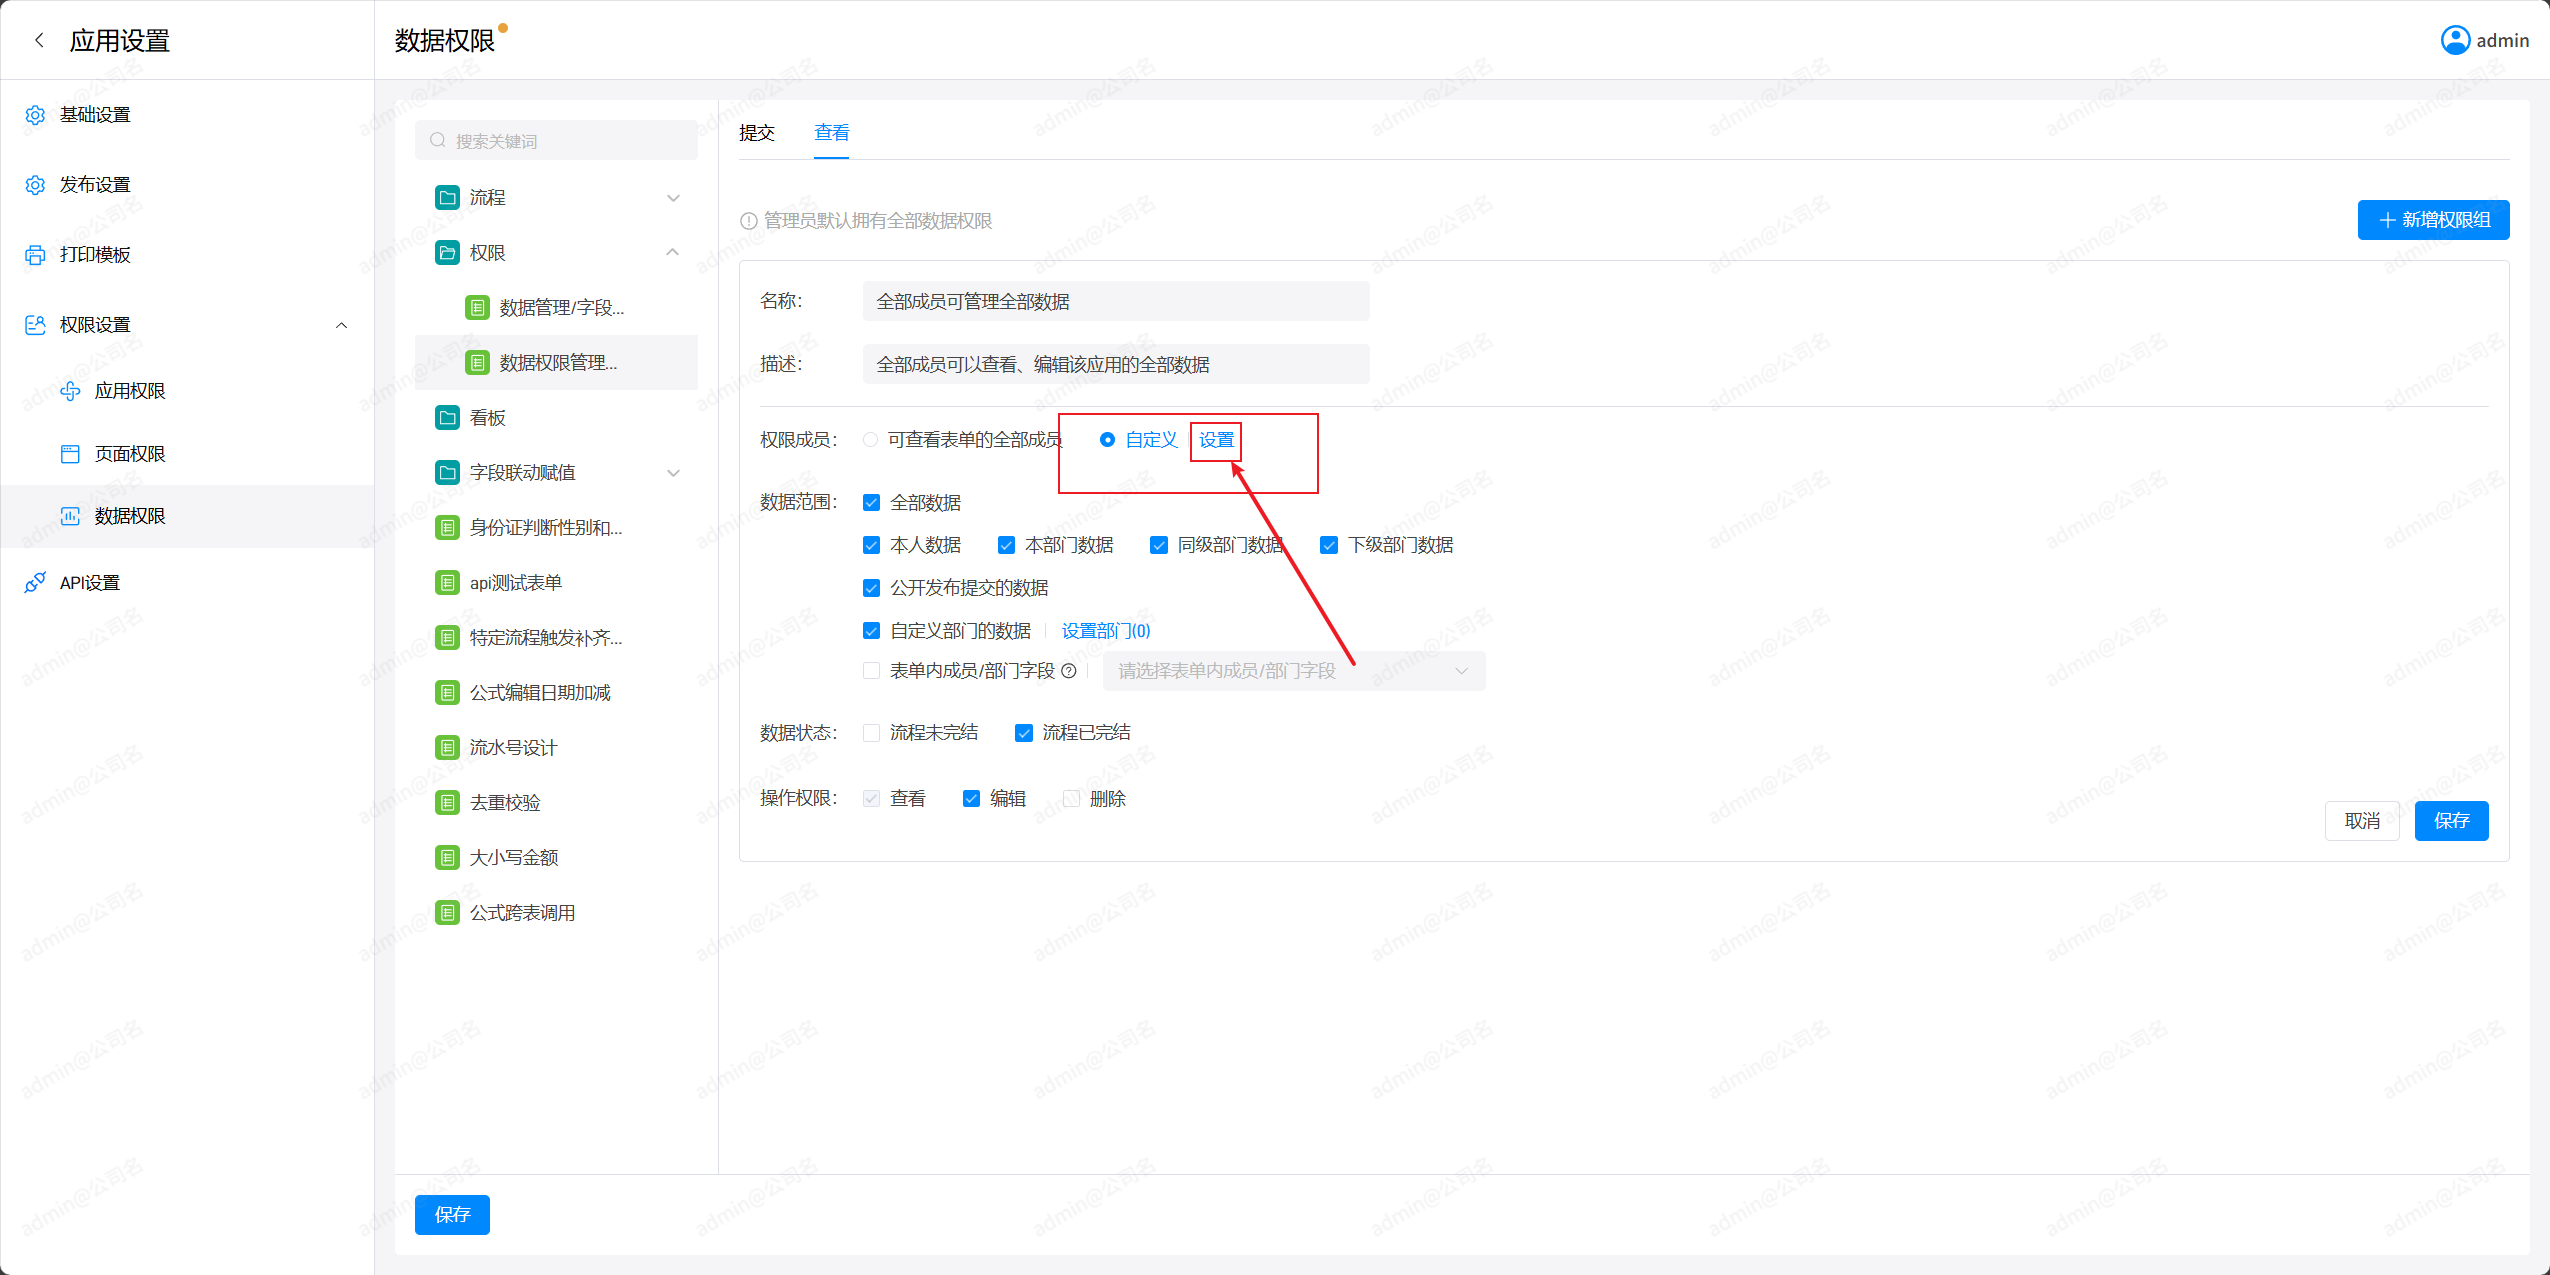Open the 表单内成员/部门字段 dropdown

click(x=1293, y=671)
